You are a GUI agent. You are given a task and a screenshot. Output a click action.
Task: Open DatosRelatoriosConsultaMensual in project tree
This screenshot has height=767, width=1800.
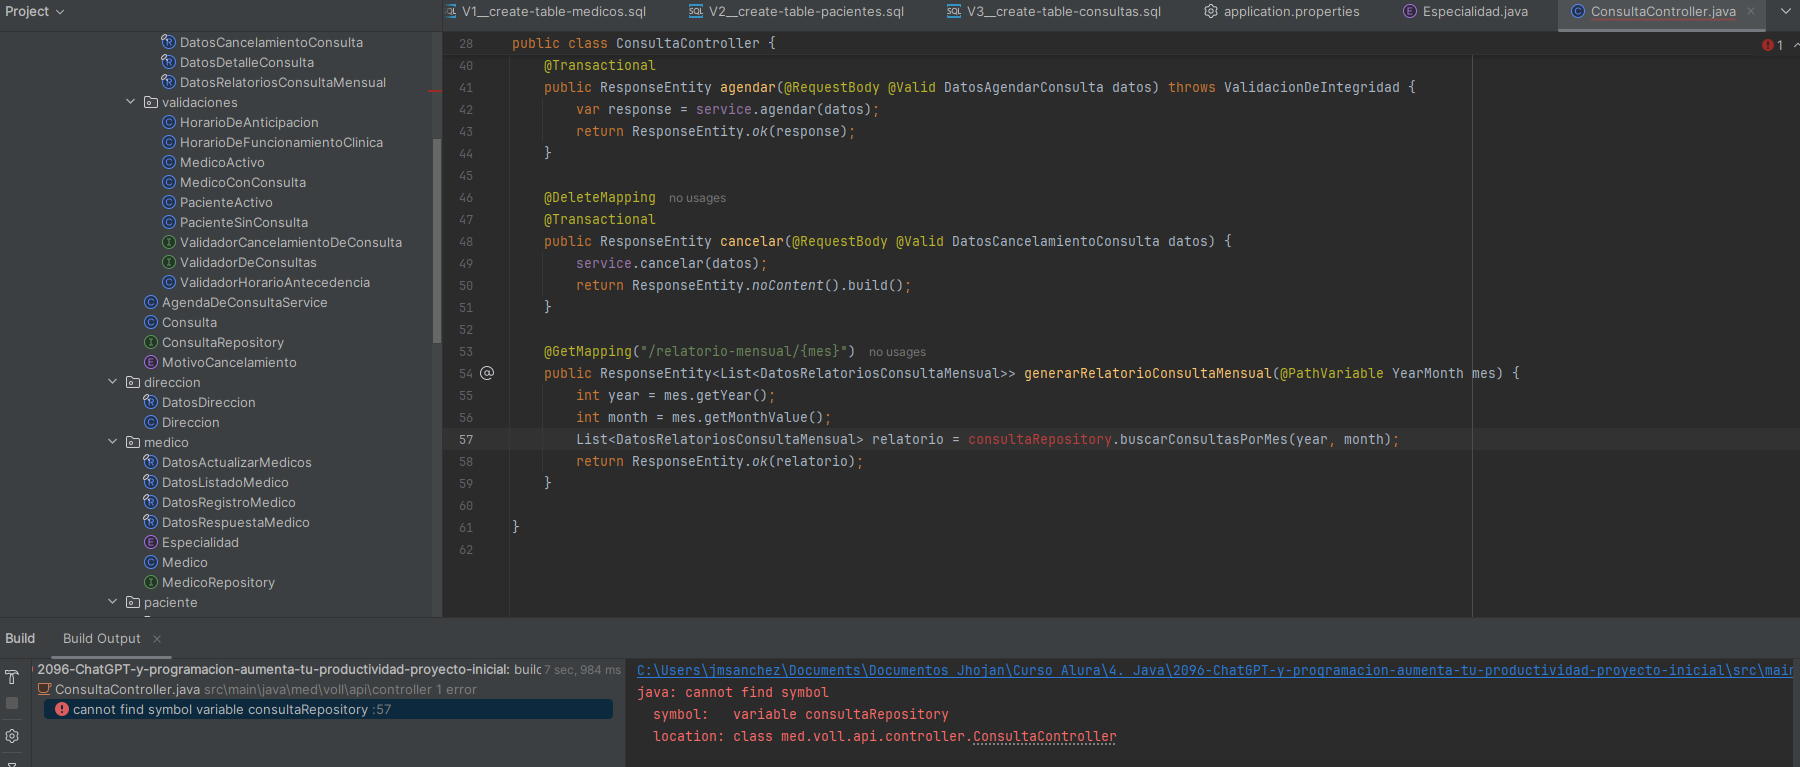283,82
